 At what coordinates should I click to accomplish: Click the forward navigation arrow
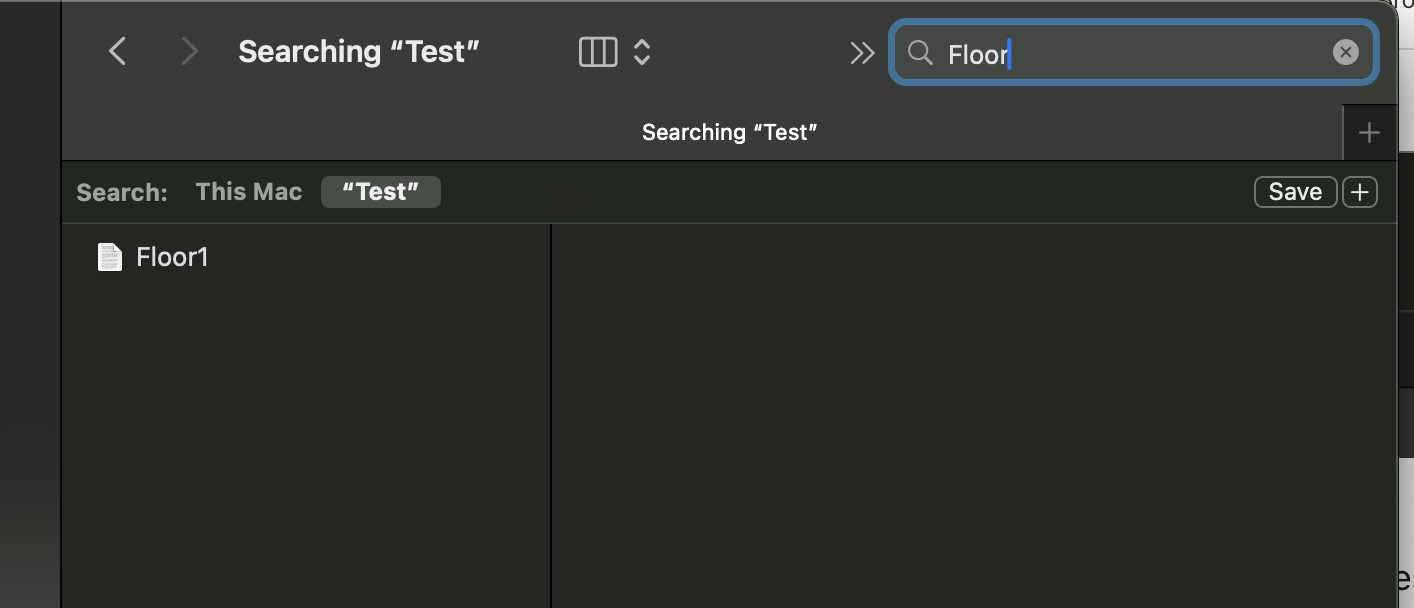(189, 52)
